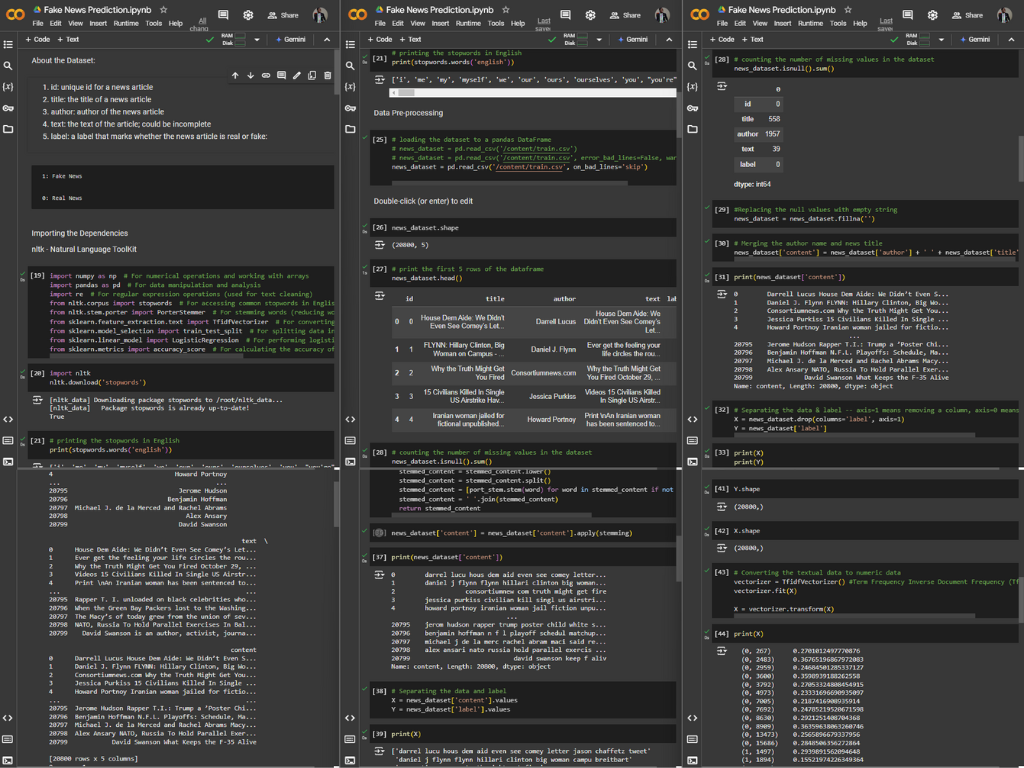Open Insert menu in middle notebook
The height and width of the screenshot is (768, 1024).
(x=440, y=24)
